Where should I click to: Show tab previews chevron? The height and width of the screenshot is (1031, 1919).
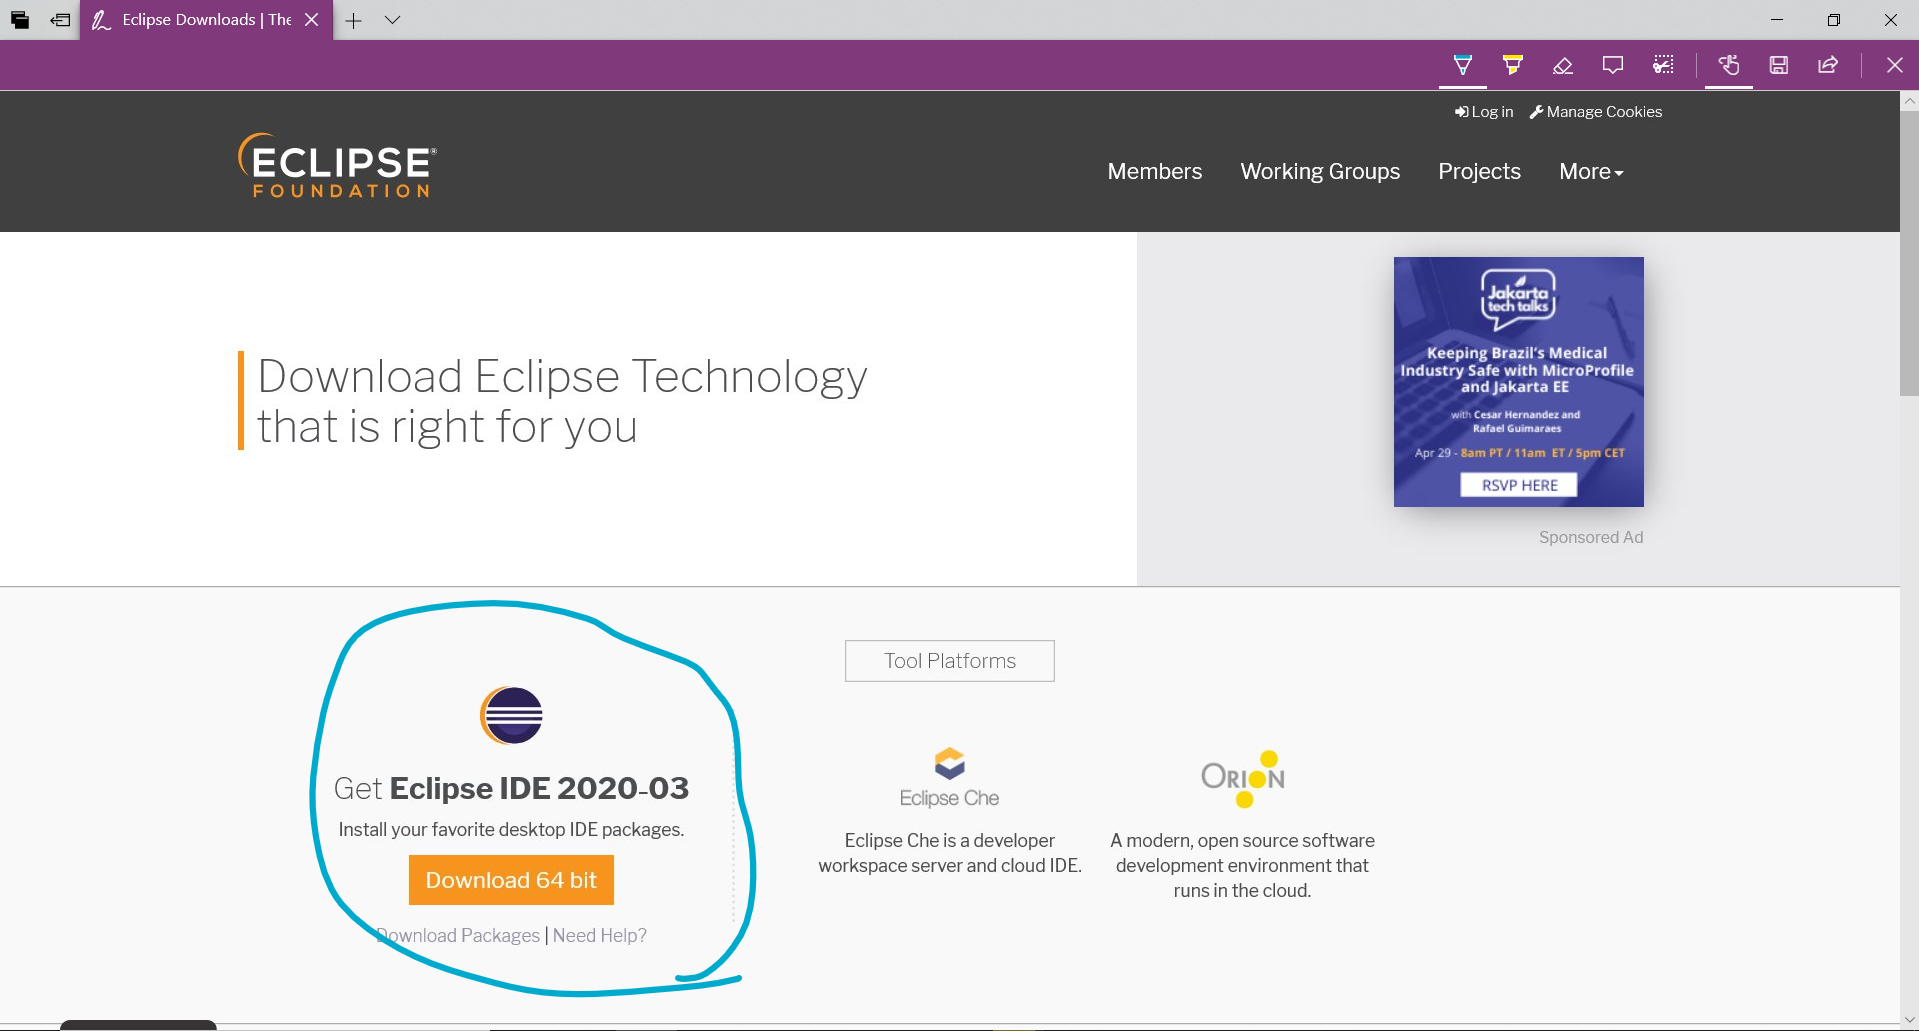pyautogui.click(x=392, y=20)
